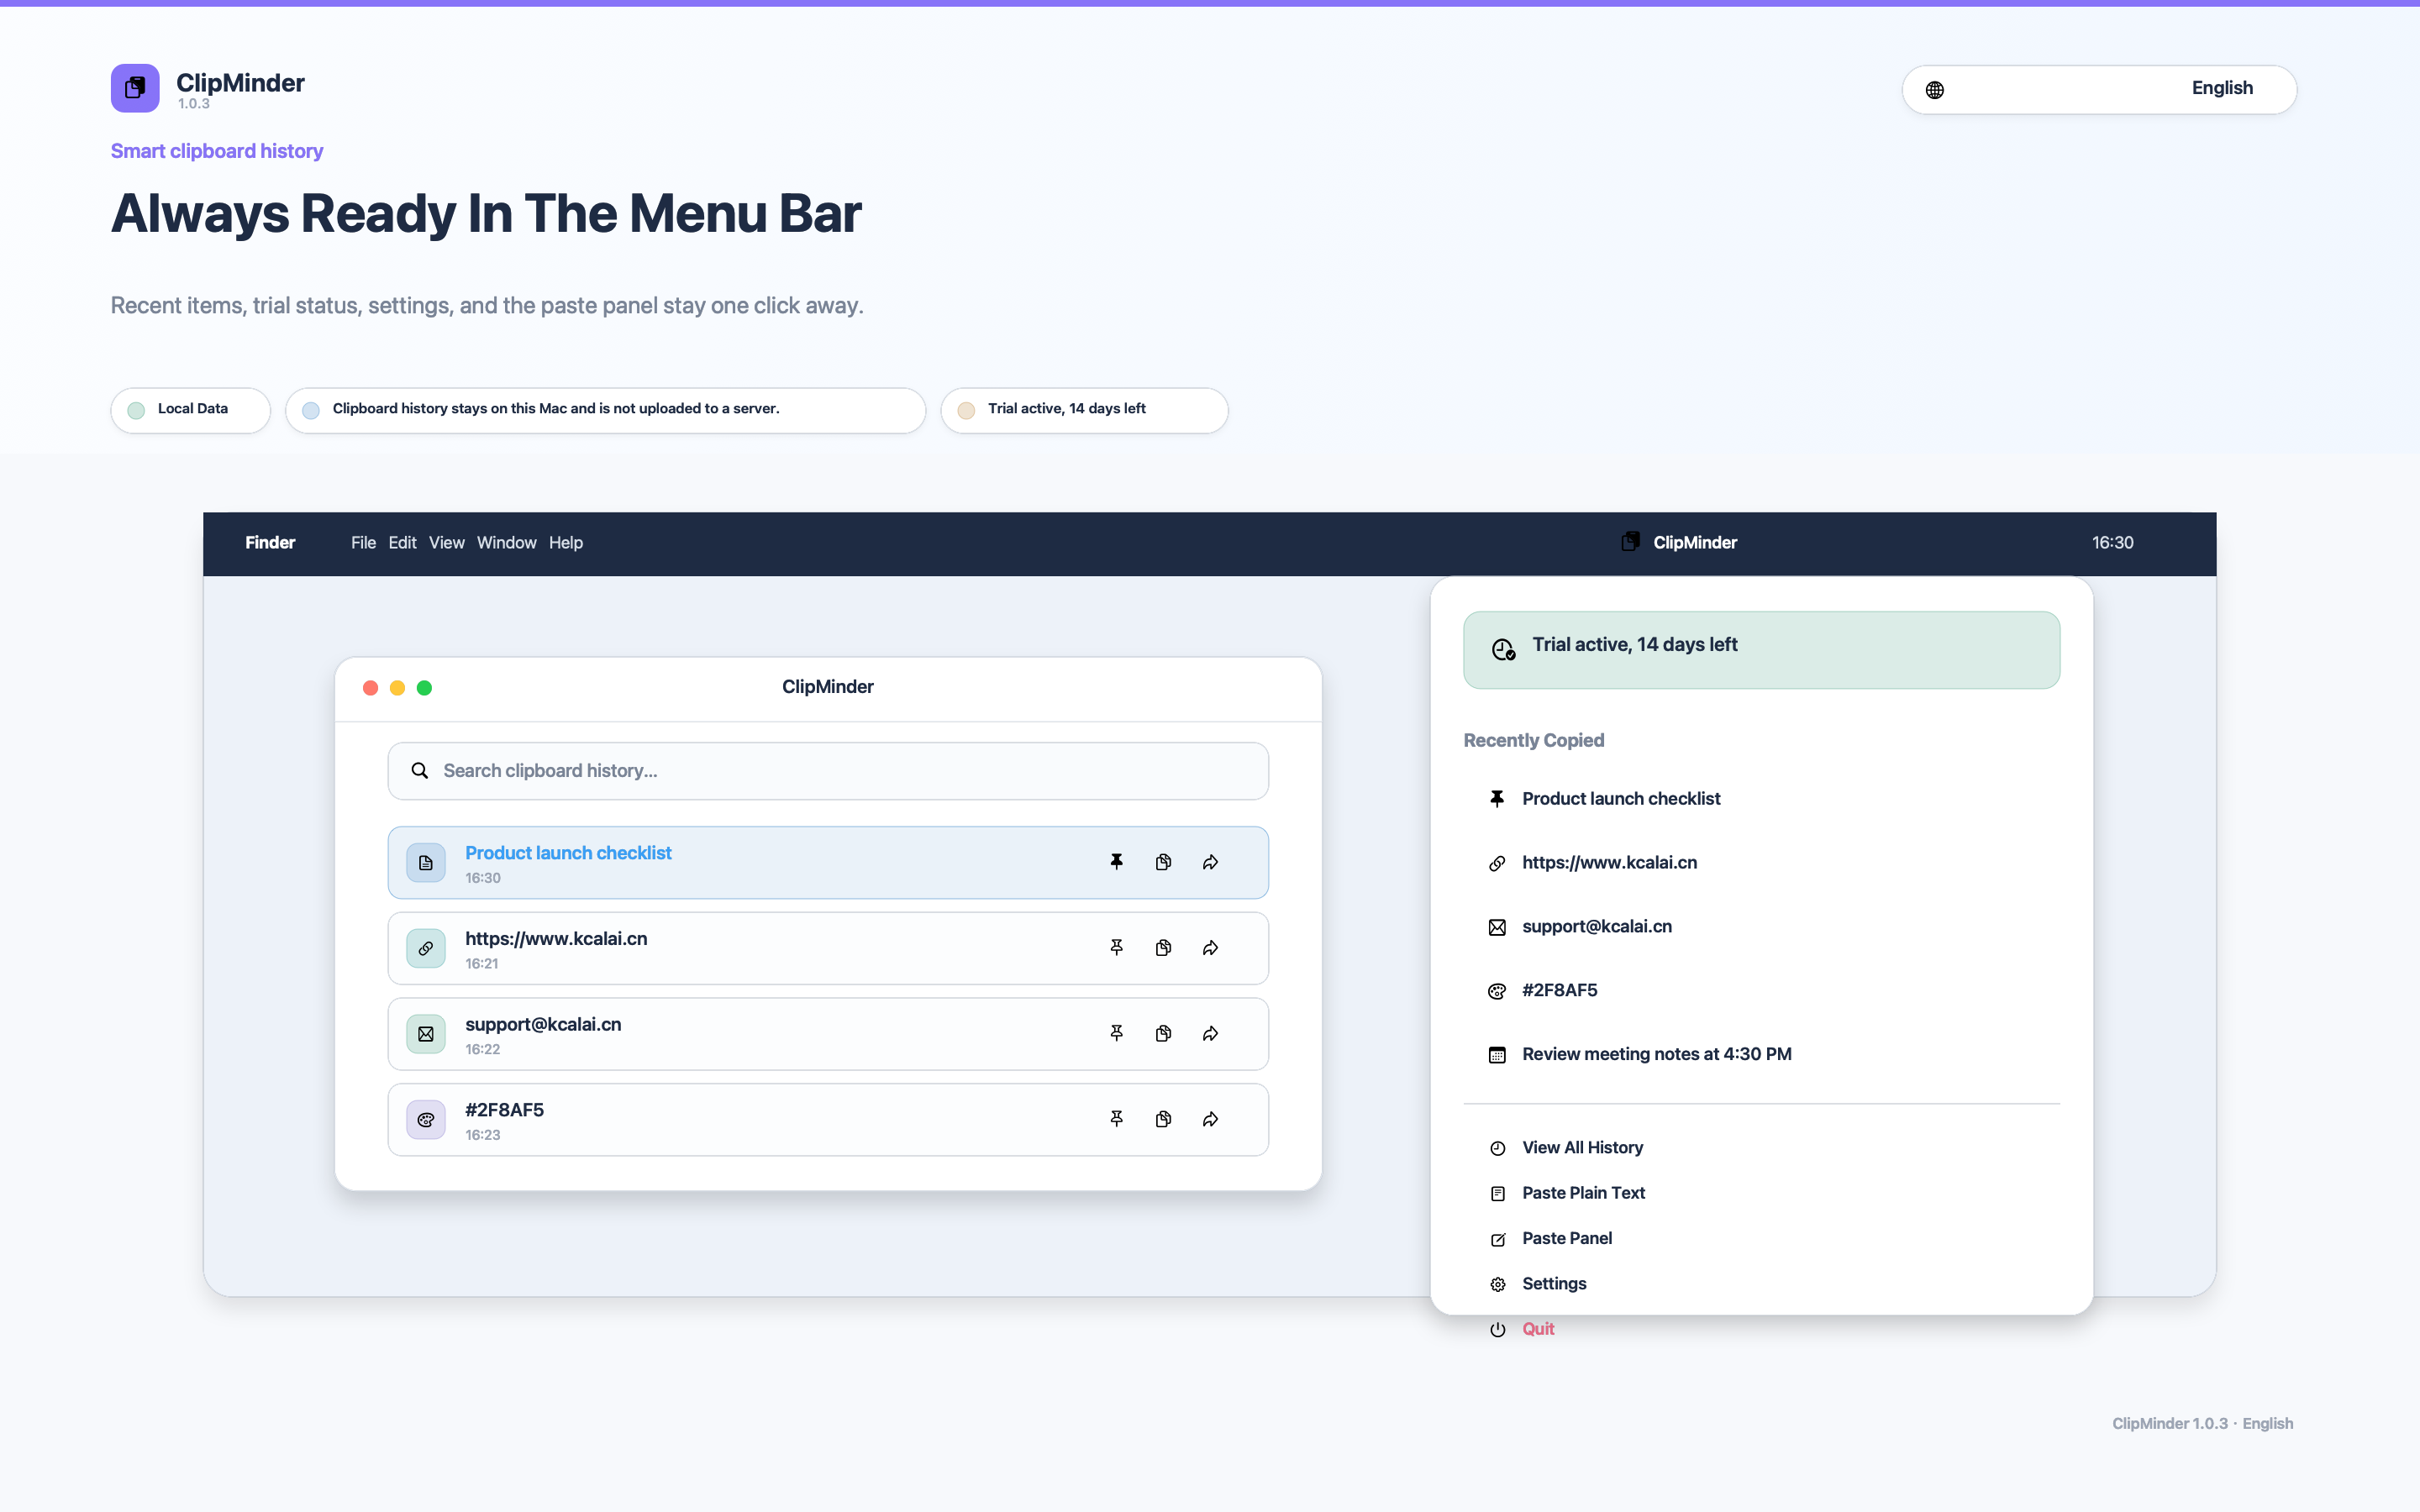Open the Help menu

tap(565, 543)
